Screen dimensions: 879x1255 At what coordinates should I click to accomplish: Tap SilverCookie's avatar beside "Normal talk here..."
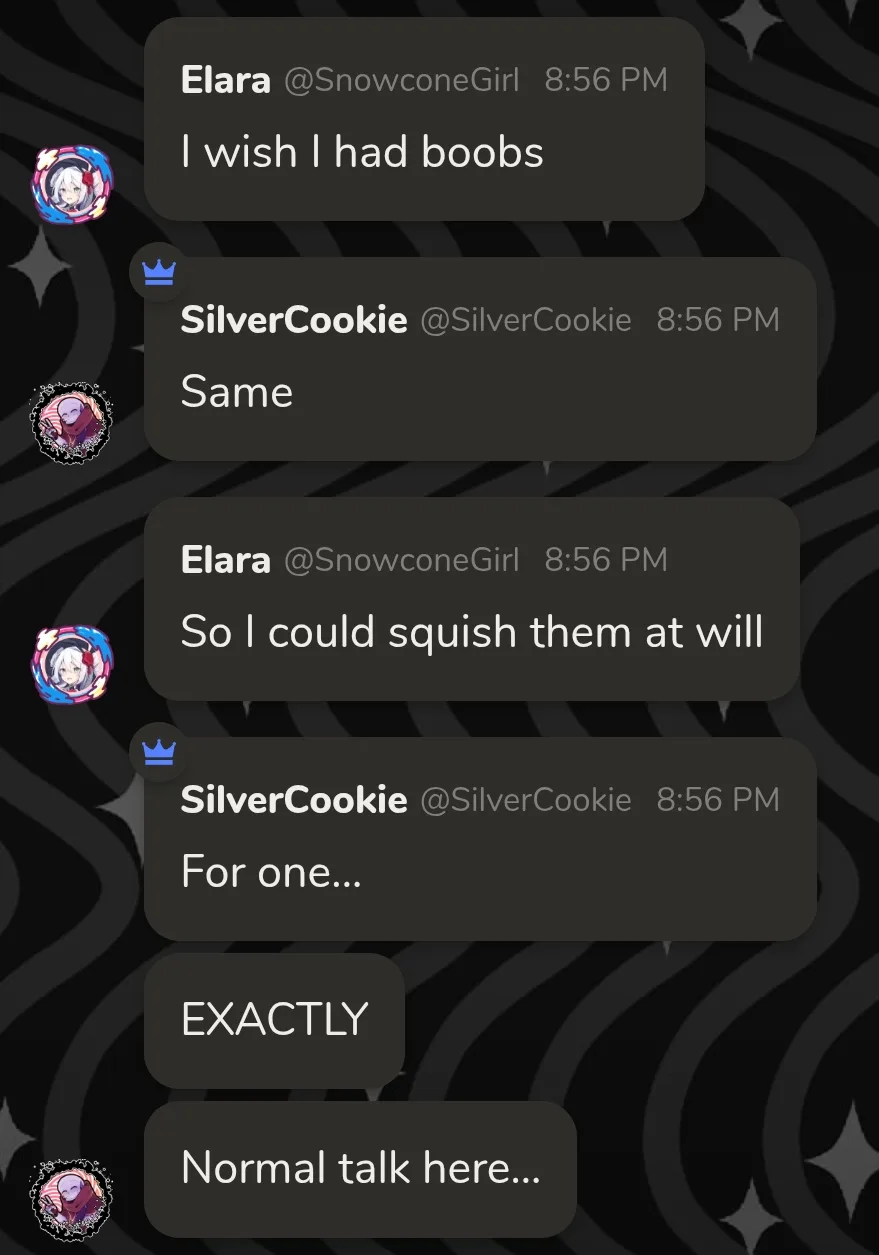(x=72, y=1198)
